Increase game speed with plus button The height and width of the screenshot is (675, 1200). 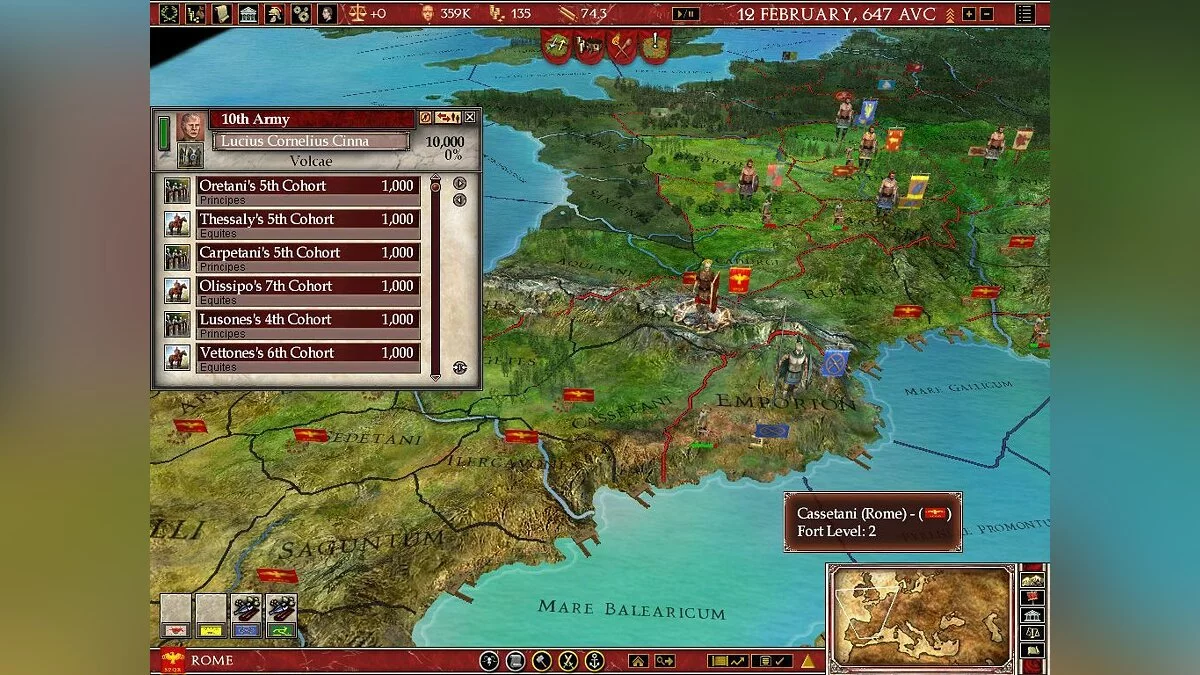968,14
